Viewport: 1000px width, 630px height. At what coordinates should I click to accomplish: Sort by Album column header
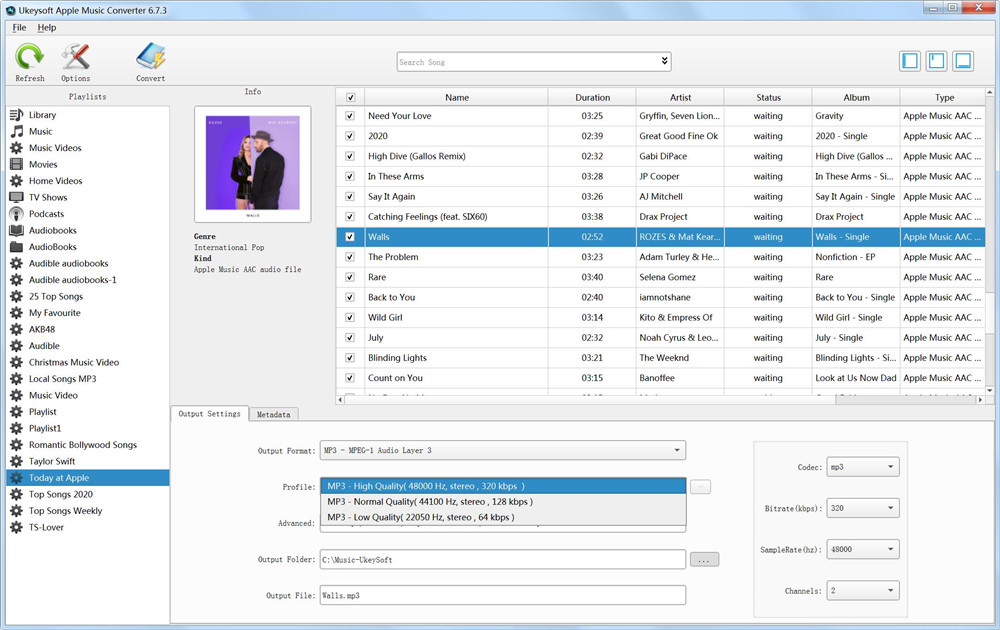(856, 98)
